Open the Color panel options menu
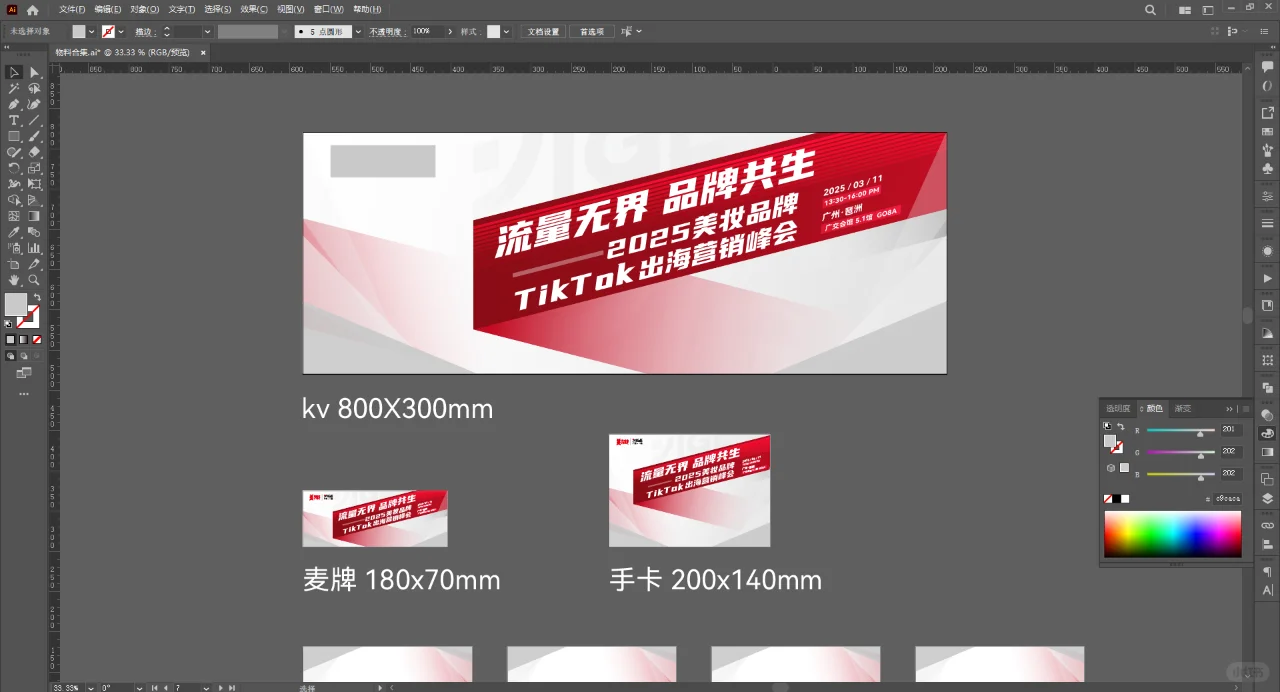This screenshot has width=1280, height=692. point(1246,409)
